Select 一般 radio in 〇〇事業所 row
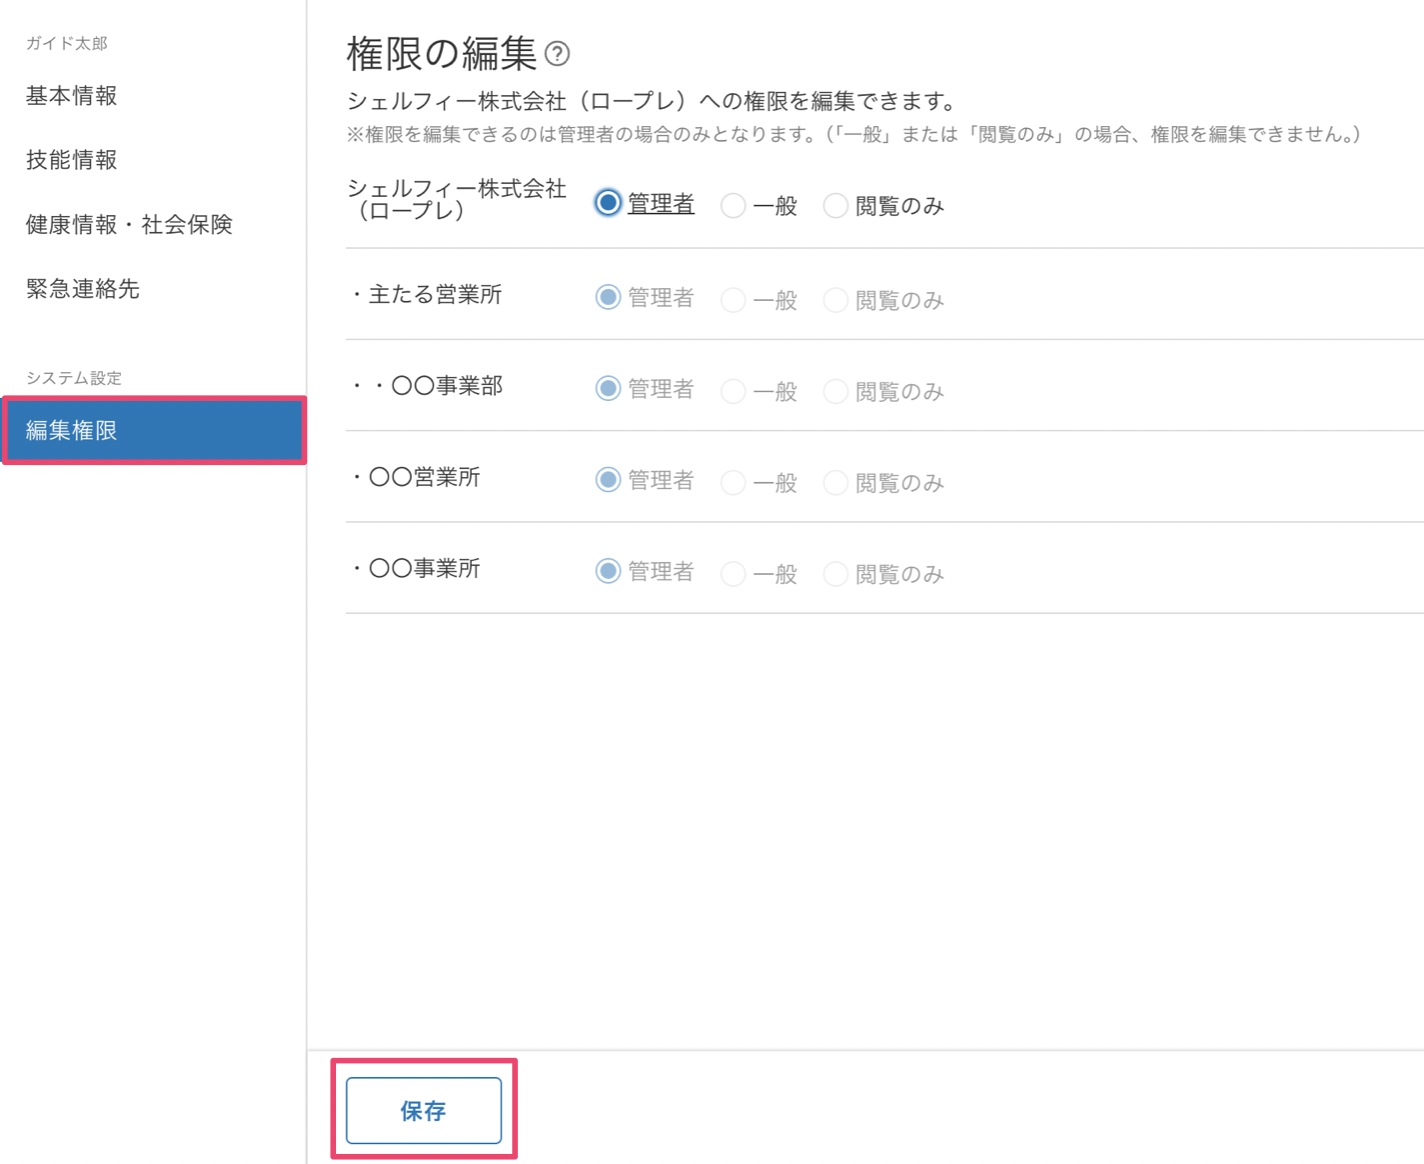 click(733, 573)
